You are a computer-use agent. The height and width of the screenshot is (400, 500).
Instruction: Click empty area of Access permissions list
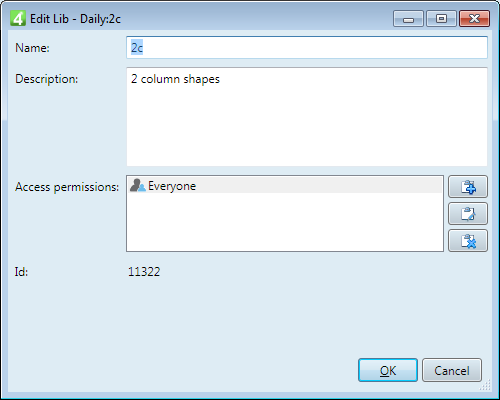285,222
